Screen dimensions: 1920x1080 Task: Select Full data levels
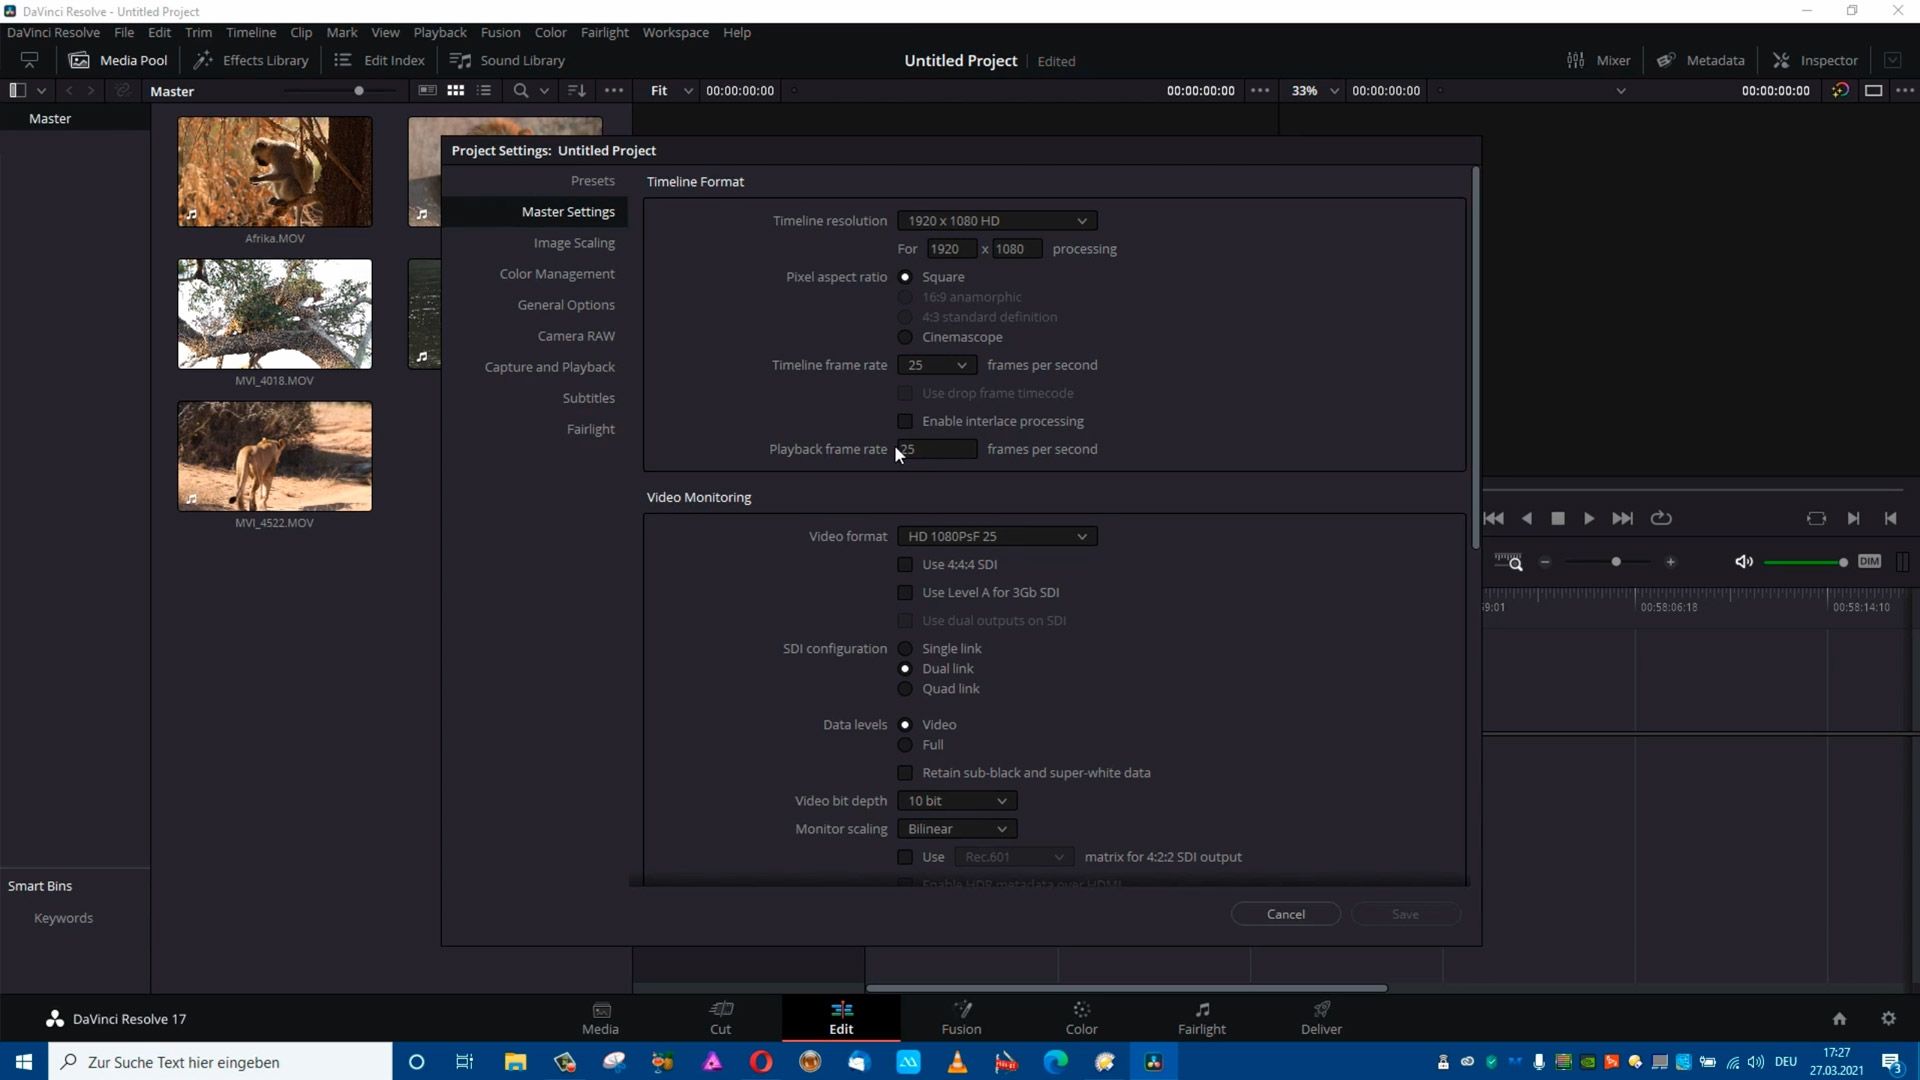point(905,744)
